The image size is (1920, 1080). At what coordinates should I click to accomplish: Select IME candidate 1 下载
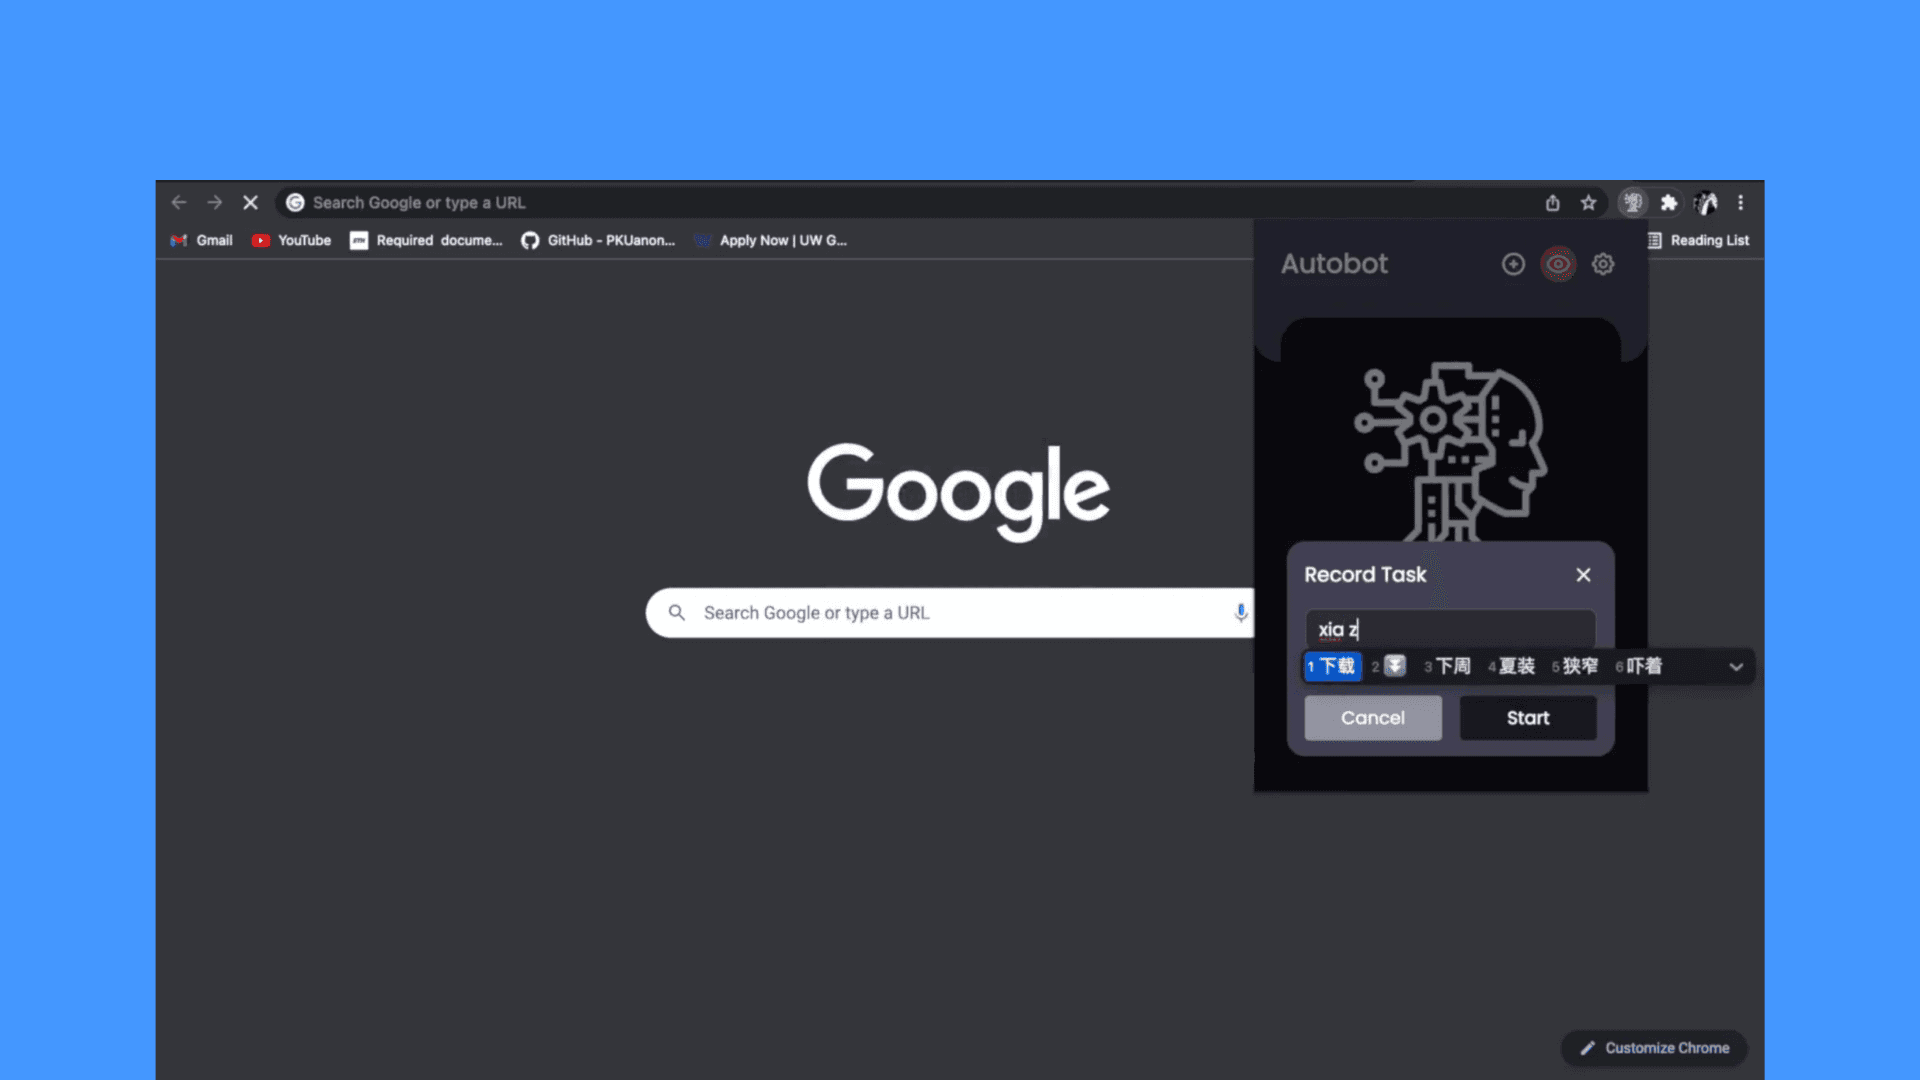(1332, 666)
